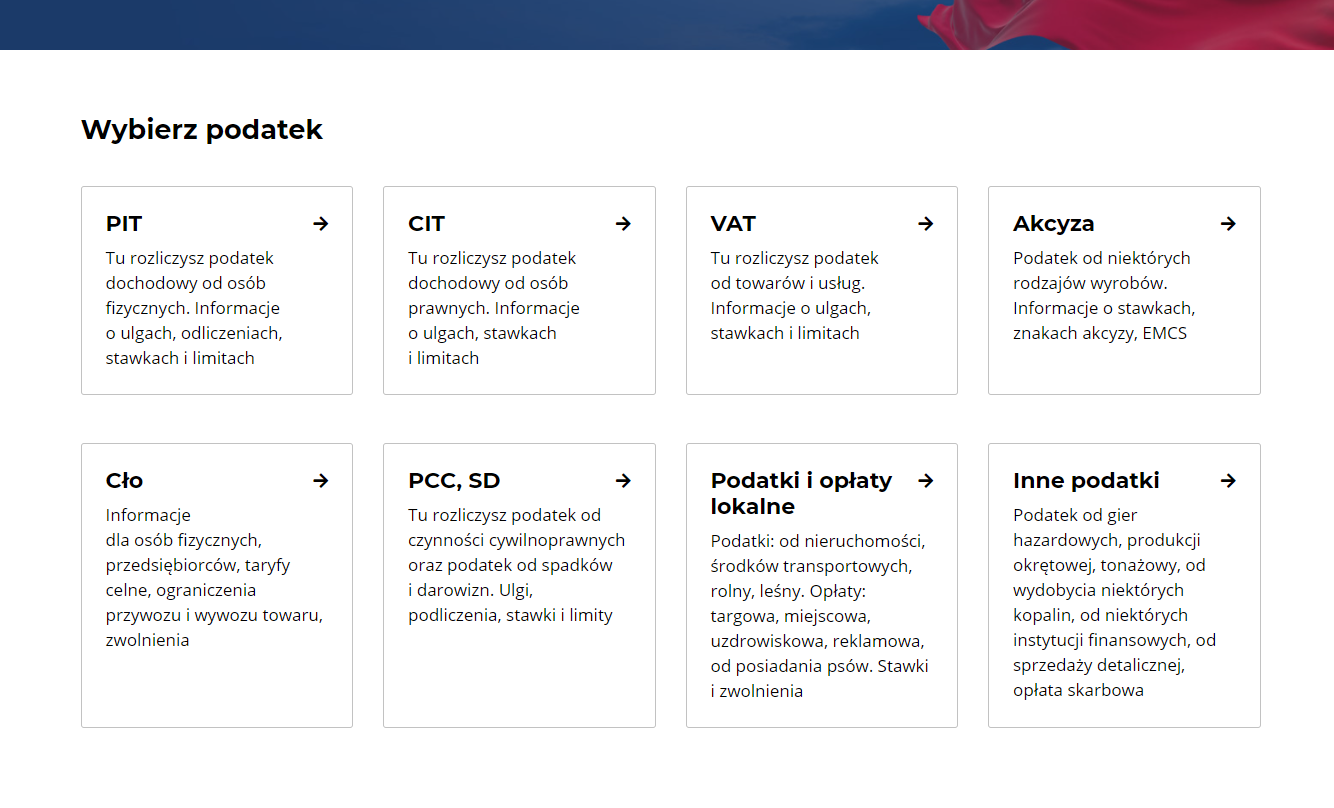Click Inne podatki description about gier hazardowych
Screen dimensions: 1334x808
(1114, 603)
